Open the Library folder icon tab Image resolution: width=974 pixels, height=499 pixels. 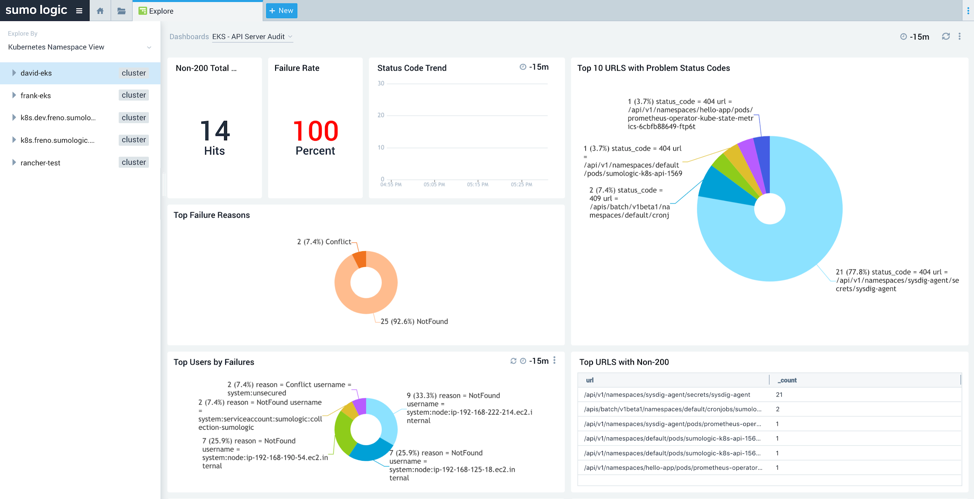click(x=121, y=11)
